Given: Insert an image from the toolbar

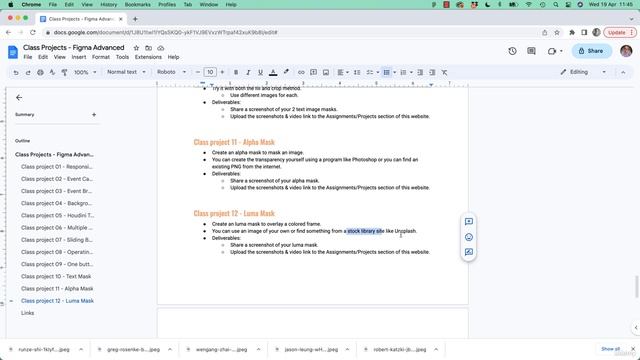Looking at the screenshot, I should [x=326, y=72].
